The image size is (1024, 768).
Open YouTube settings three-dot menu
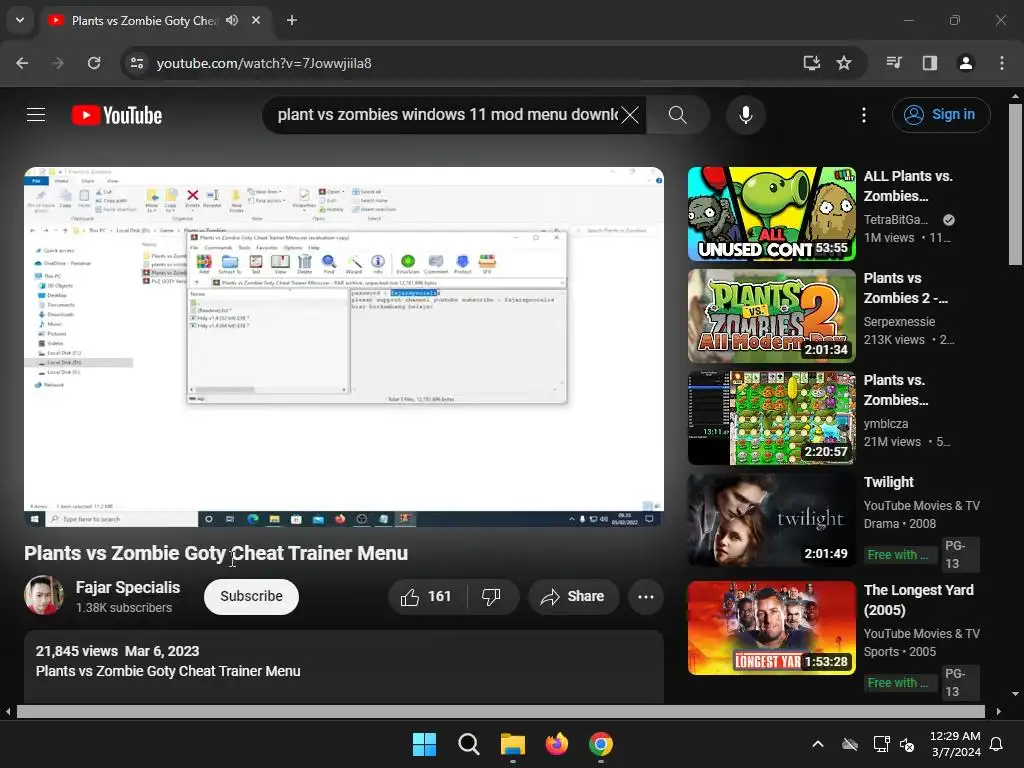(863, 115)
